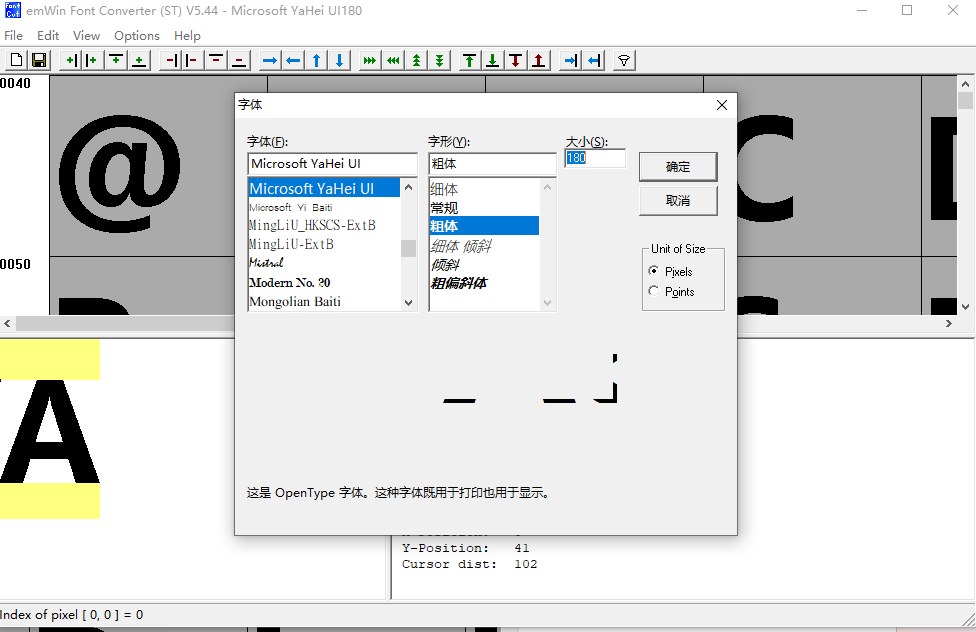Click the green triple up arrows icon
The width and height of the screenshot is (976, 632).
point(416,60)
